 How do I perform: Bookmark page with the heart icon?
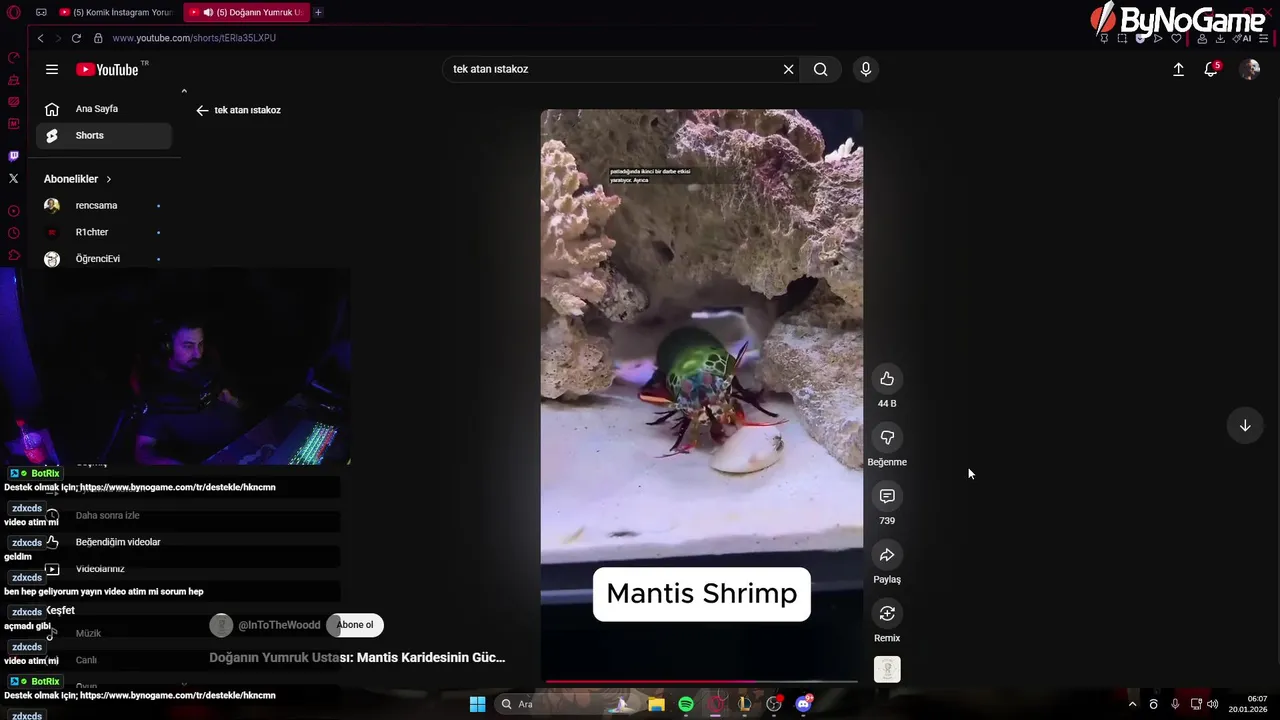coord(1176,38)
